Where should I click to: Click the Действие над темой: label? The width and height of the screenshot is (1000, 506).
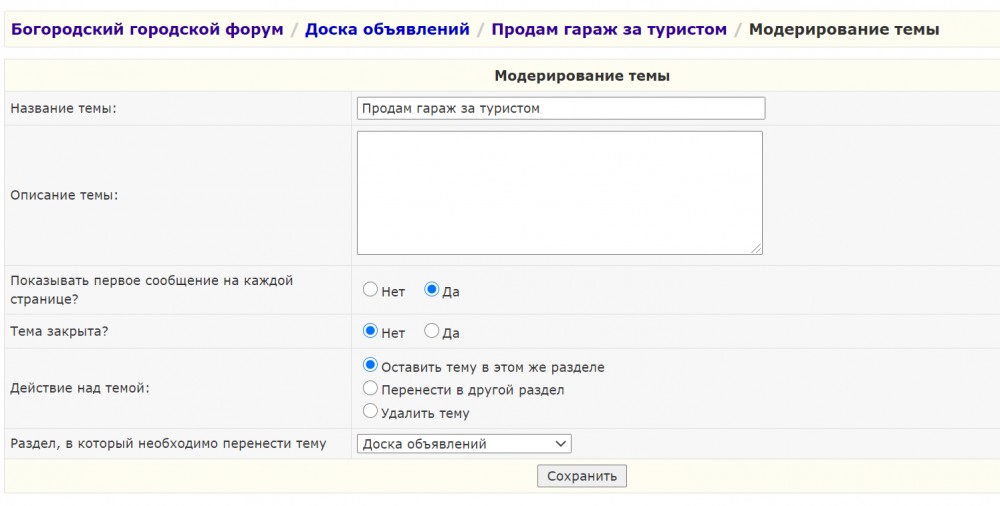coord(80,389)
